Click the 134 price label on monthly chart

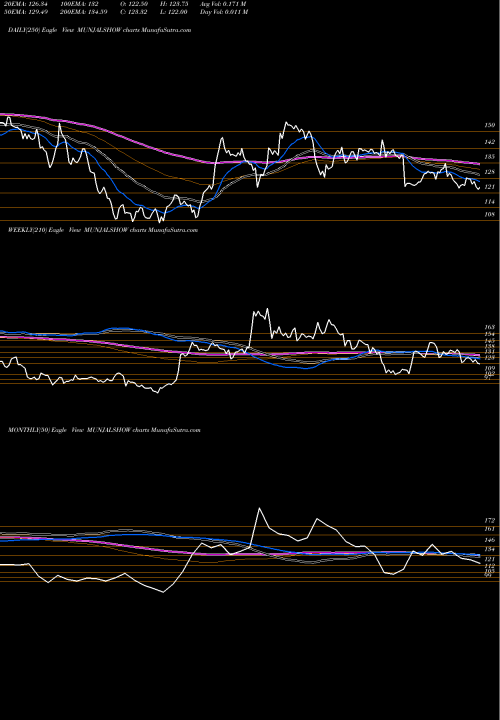490,549
